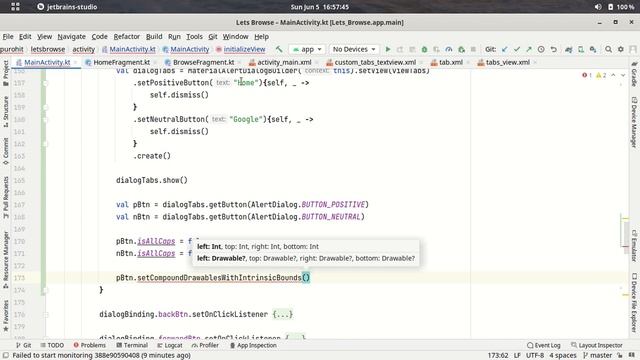The width and height of the screenshot is (640, 360).
Task: Open the master Git branch widget
Action: [x=598, y=356]
